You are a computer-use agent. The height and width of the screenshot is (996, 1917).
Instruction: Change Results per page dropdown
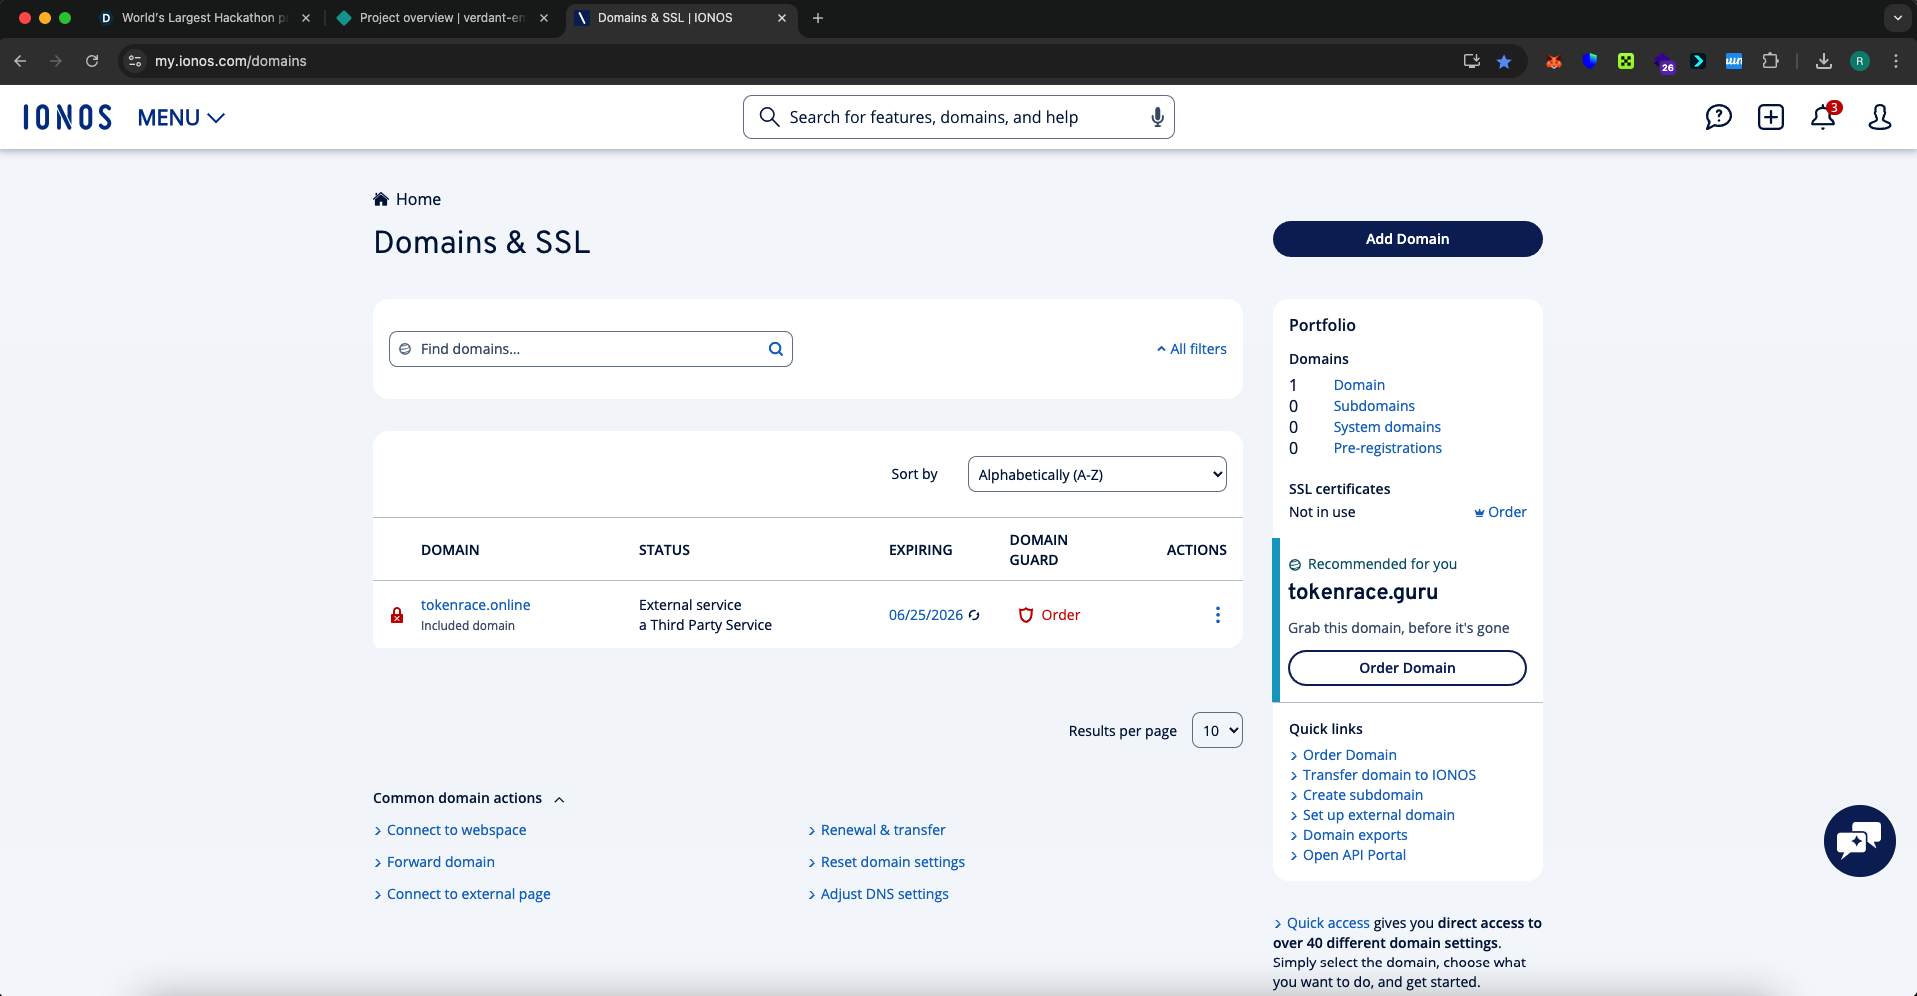[1217, 730]
